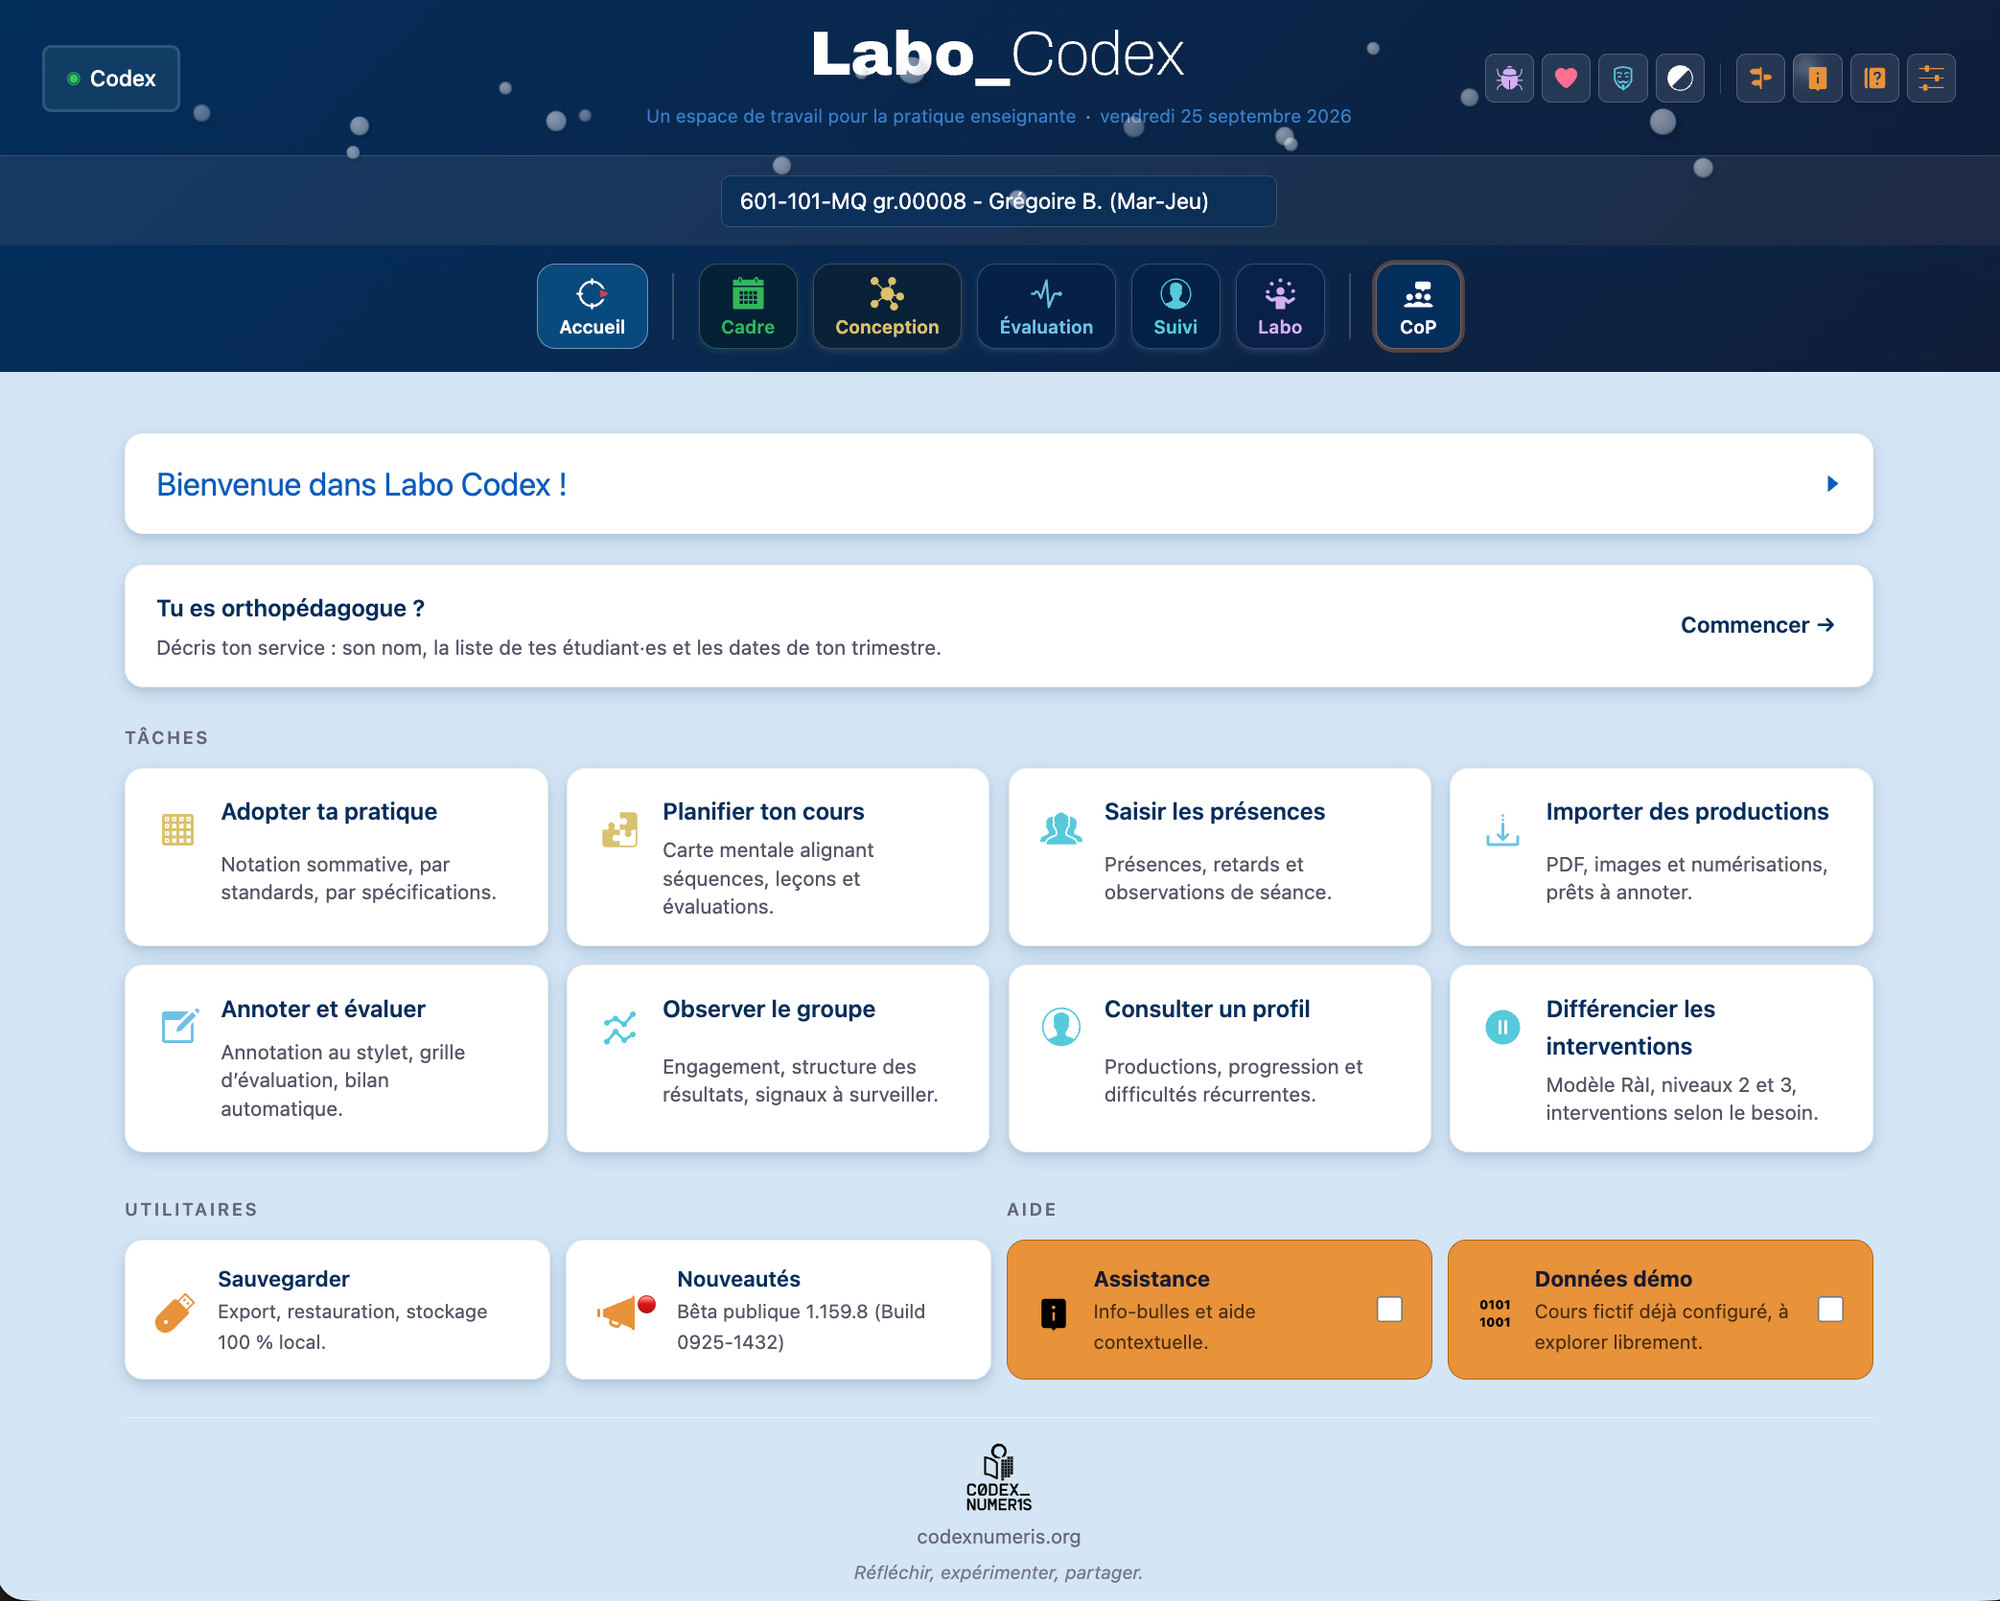Click the pink heart icon
2000x1601 pixels.
click(x=1566, y=78)
